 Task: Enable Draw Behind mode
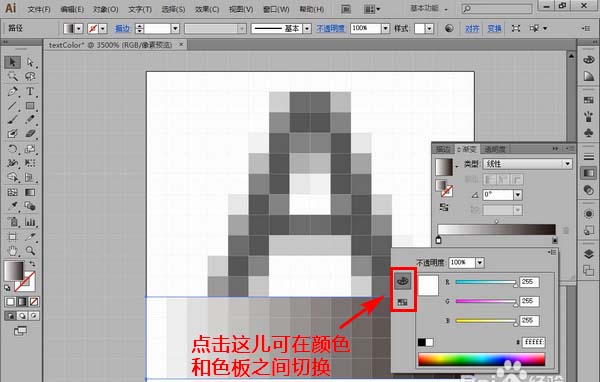(x=22, y=316)
